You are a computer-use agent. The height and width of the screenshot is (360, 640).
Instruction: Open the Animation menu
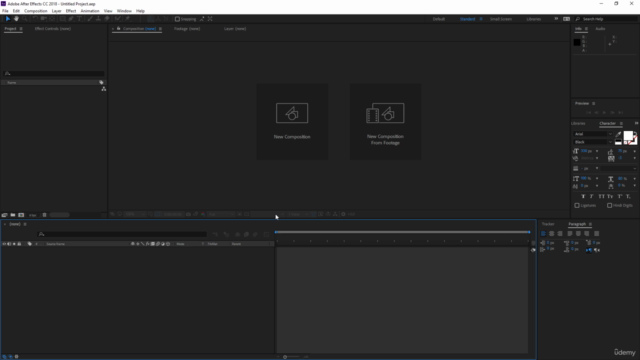[x=90, y=11]
